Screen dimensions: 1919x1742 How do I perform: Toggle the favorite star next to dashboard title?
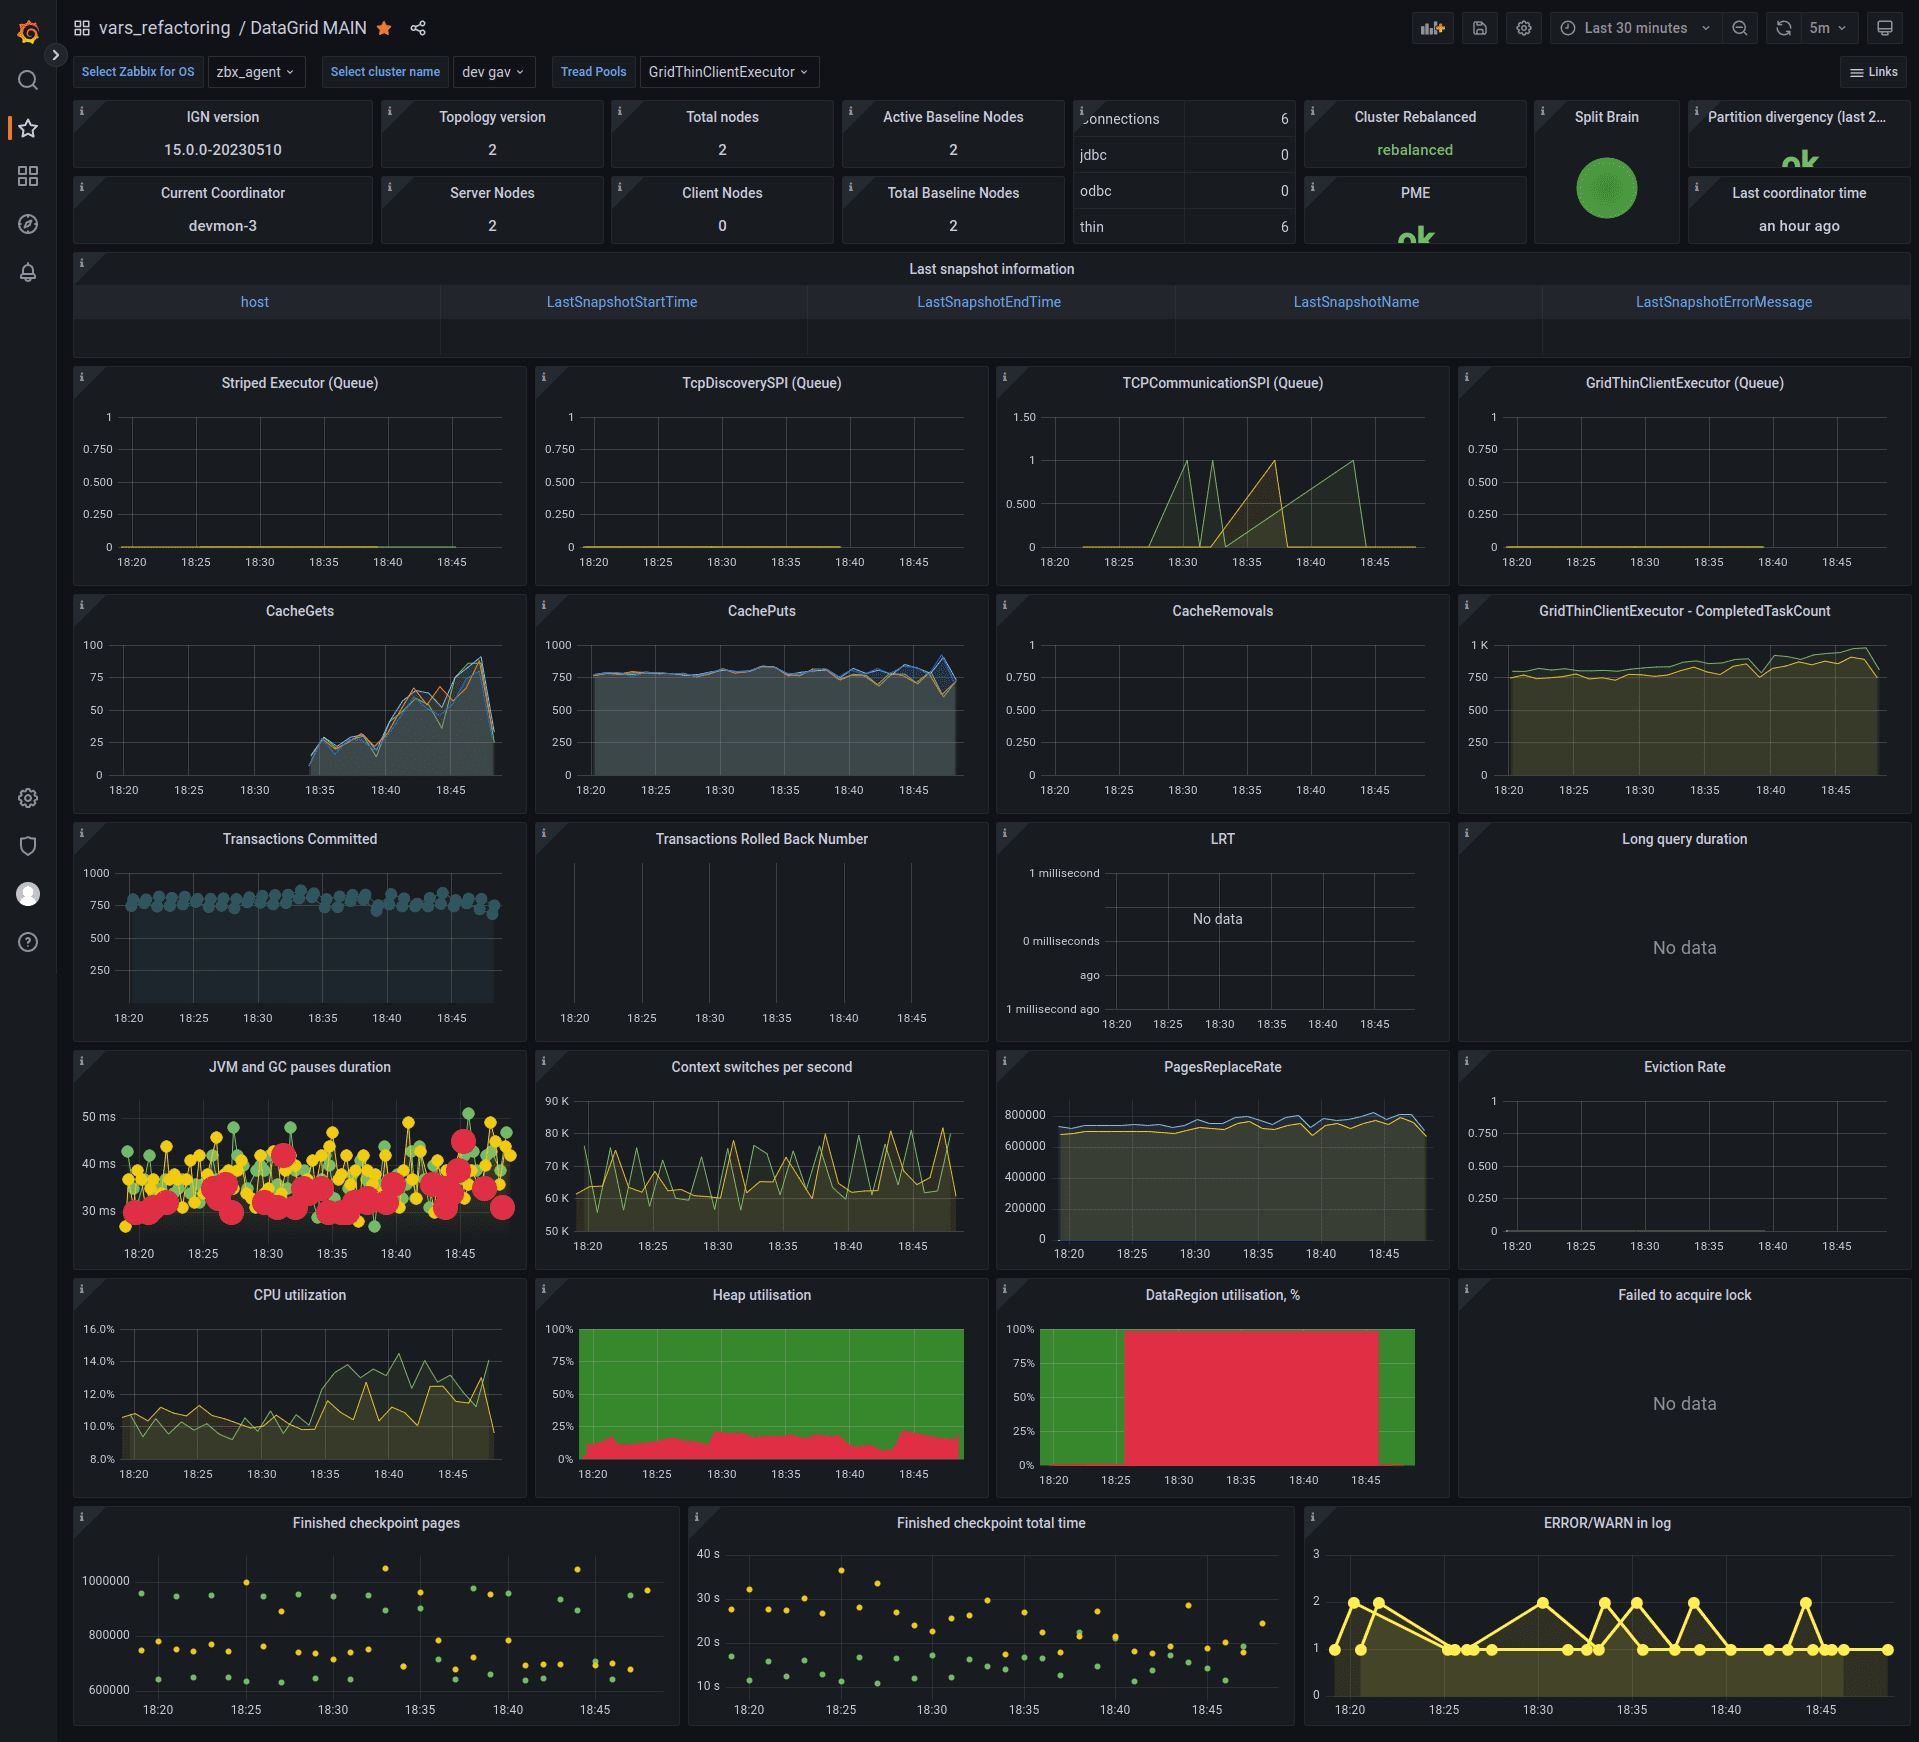pyautogui.click(x=384, y=28)
